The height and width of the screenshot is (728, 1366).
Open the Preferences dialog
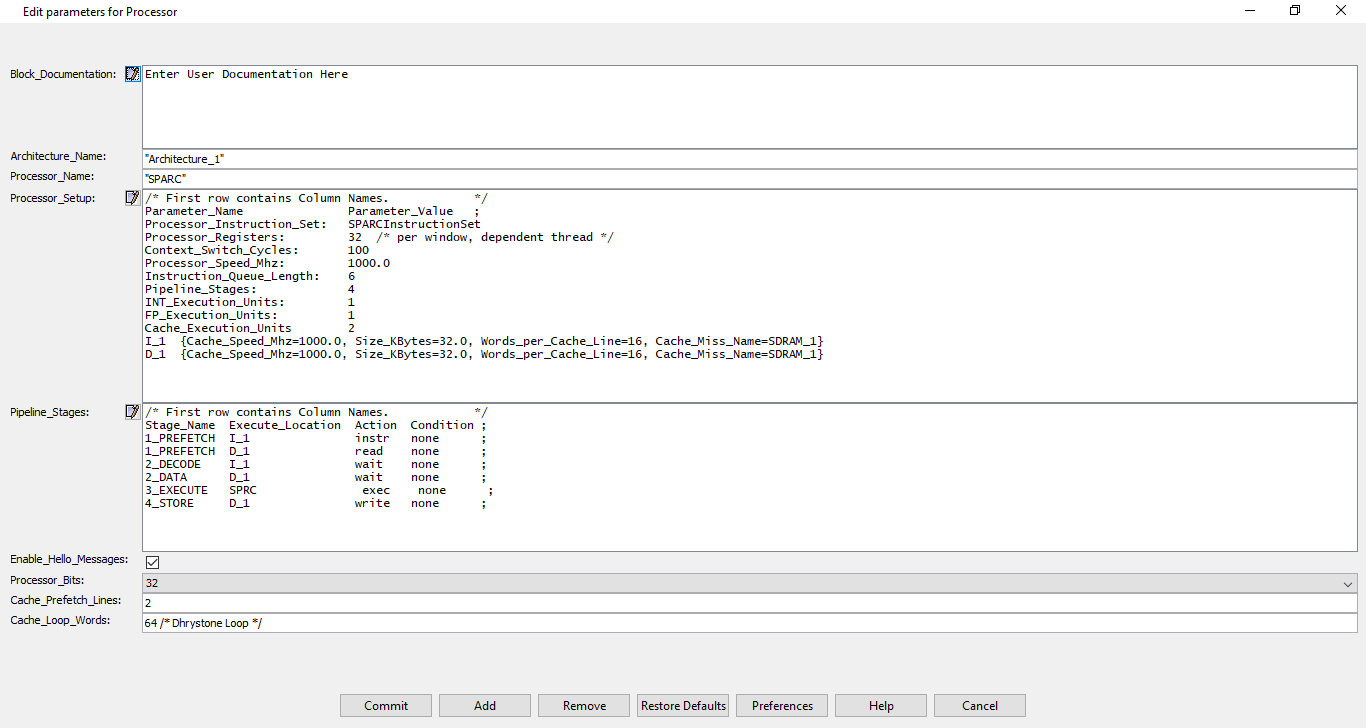click(x=782, y=705)
